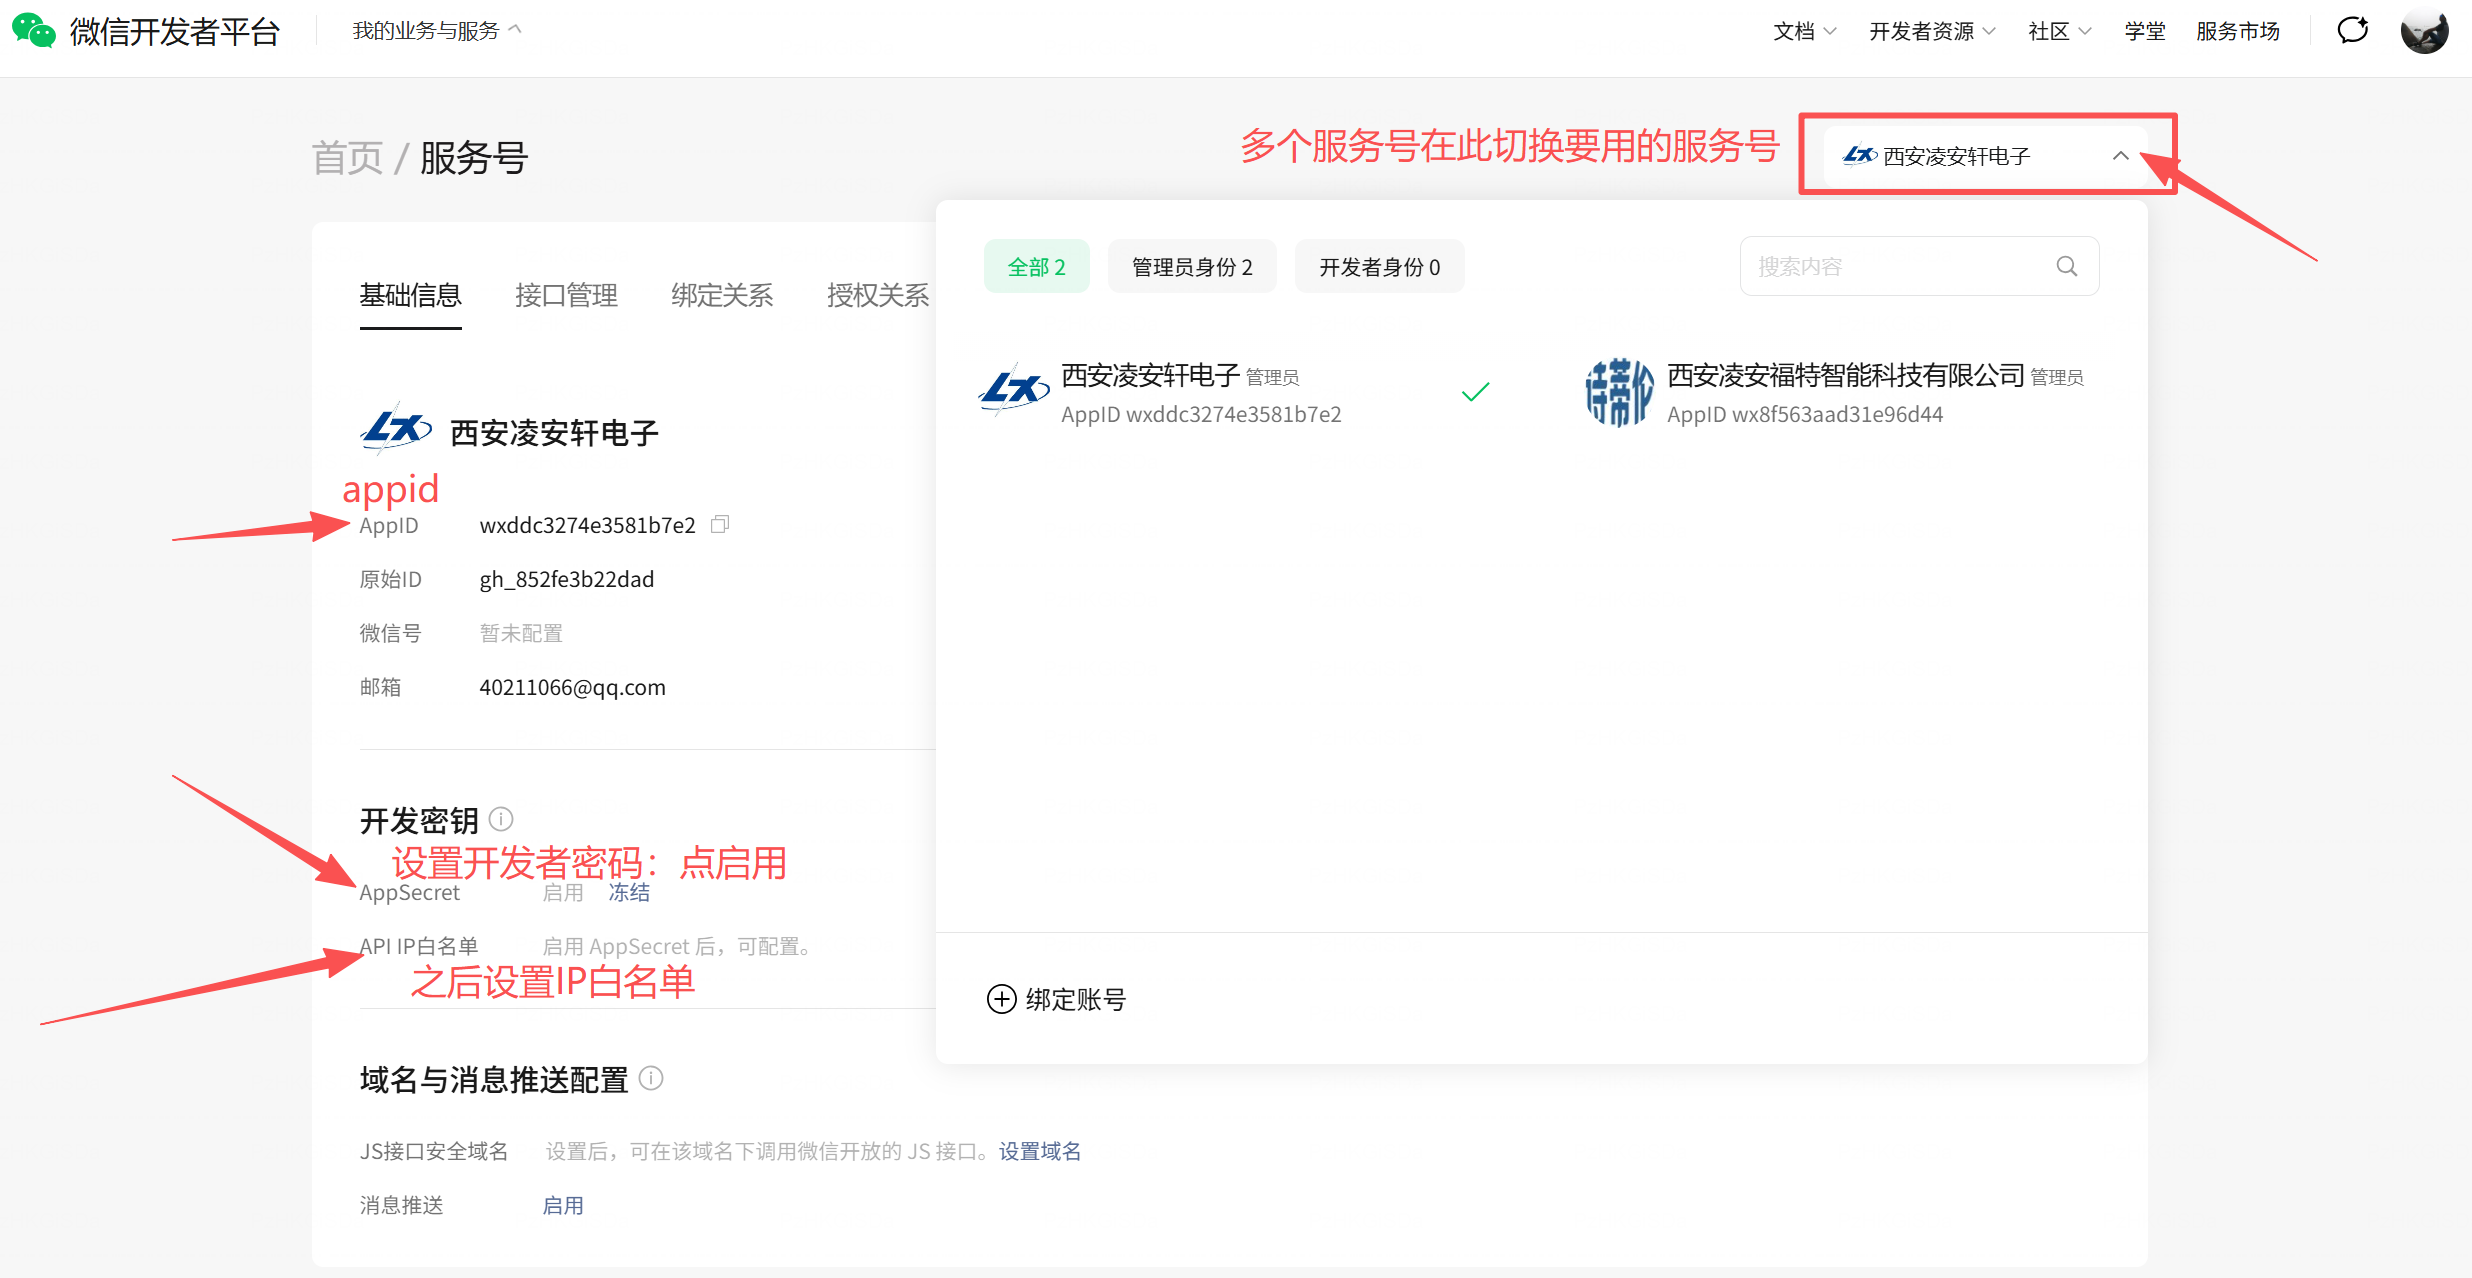This screenshot has width=2472, height=1278.
Task: Switch to 绑定关系 tab
Action: coord(722,295)
